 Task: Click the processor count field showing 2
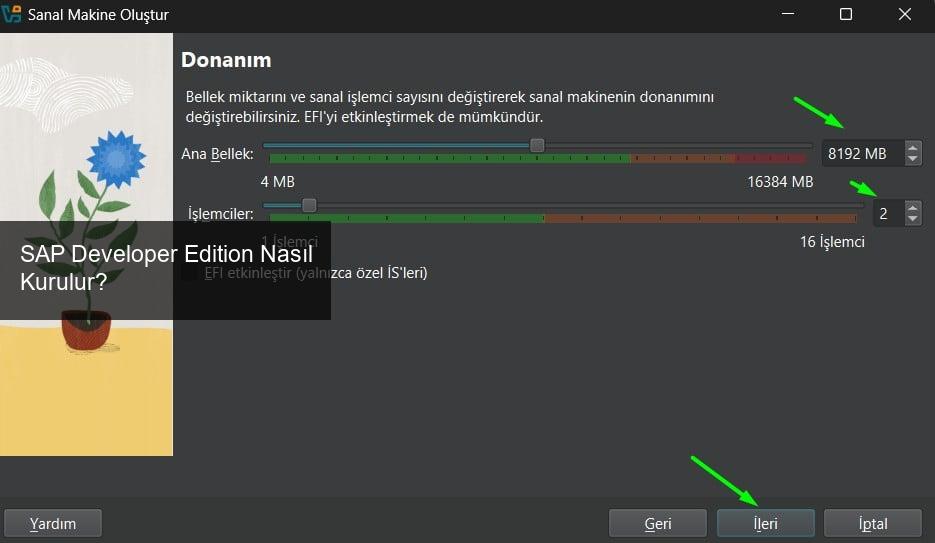885,213
